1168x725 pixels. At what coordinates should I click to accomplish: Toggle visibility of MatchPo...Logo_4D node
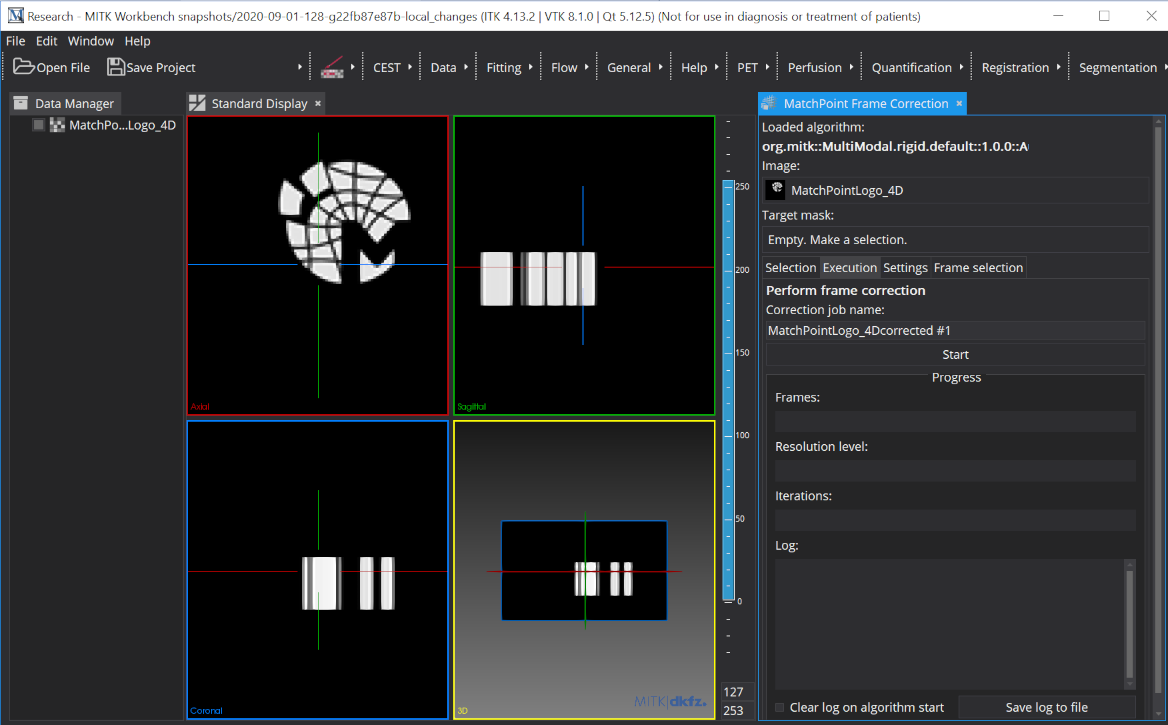pos(38,125)
